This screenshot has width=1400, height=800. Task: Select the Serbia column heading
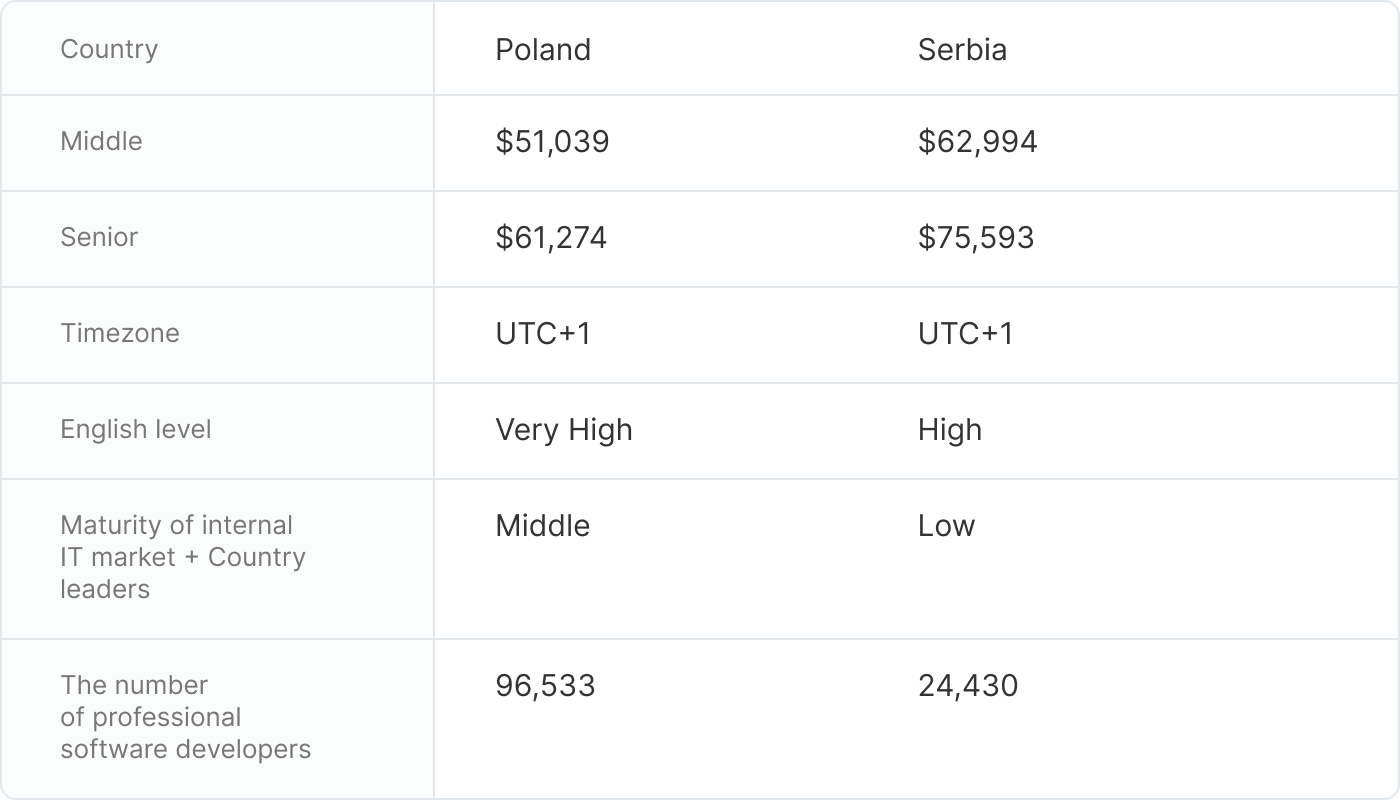pyautogui.click(x=962, y=49)
